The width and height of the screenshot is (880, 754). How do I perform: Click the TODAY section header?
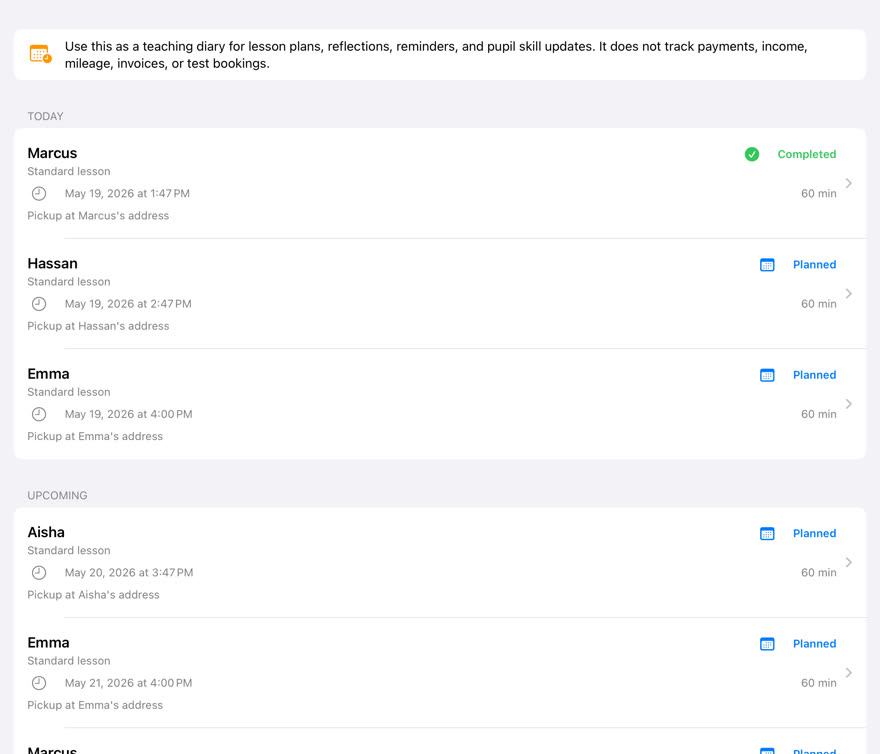point(45,116)
